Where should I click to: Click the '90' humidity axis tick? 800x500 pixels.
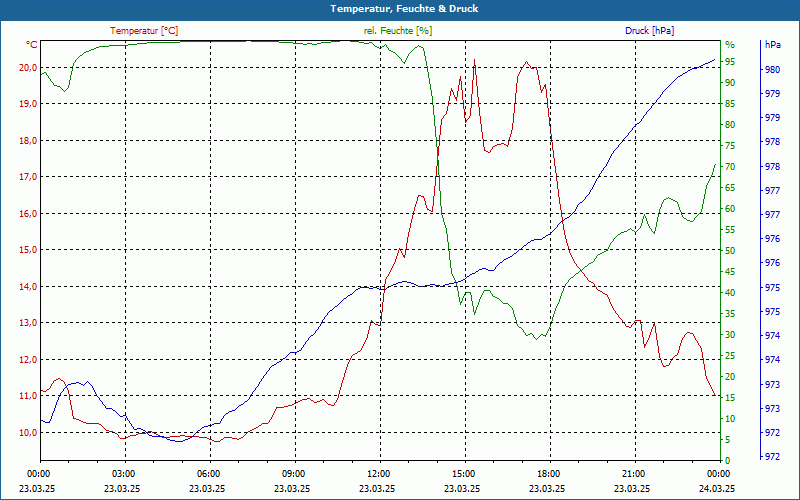point(730,83)
